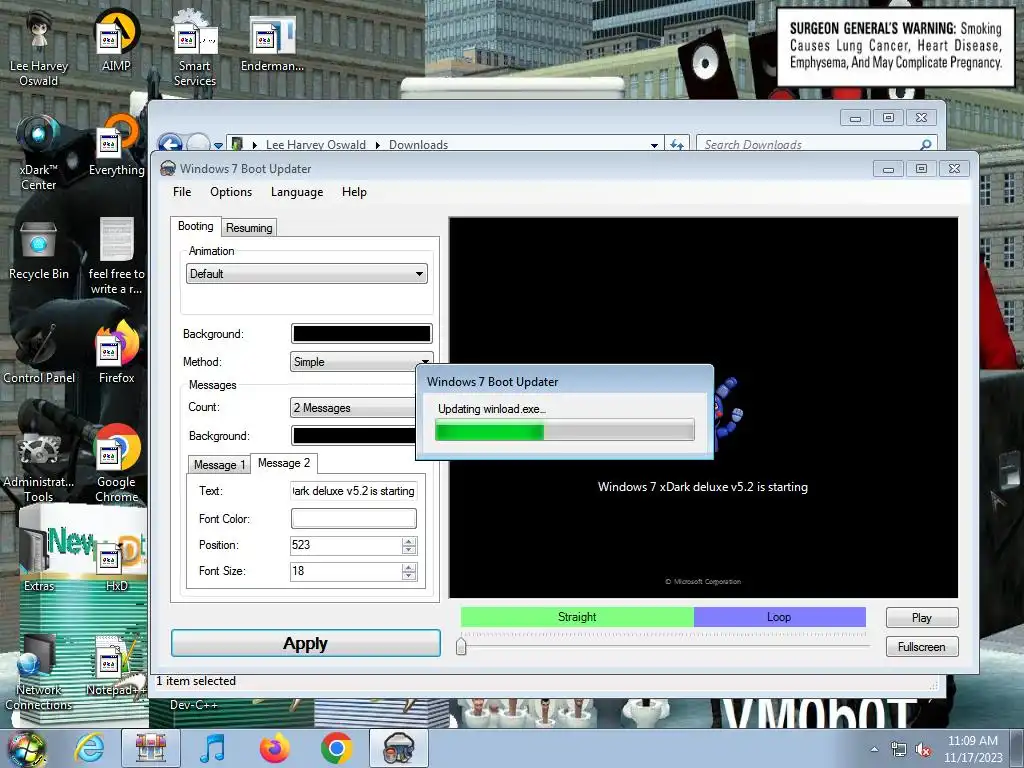Open the File menu
The image size is (1024, 768).
tap(182, 192)
